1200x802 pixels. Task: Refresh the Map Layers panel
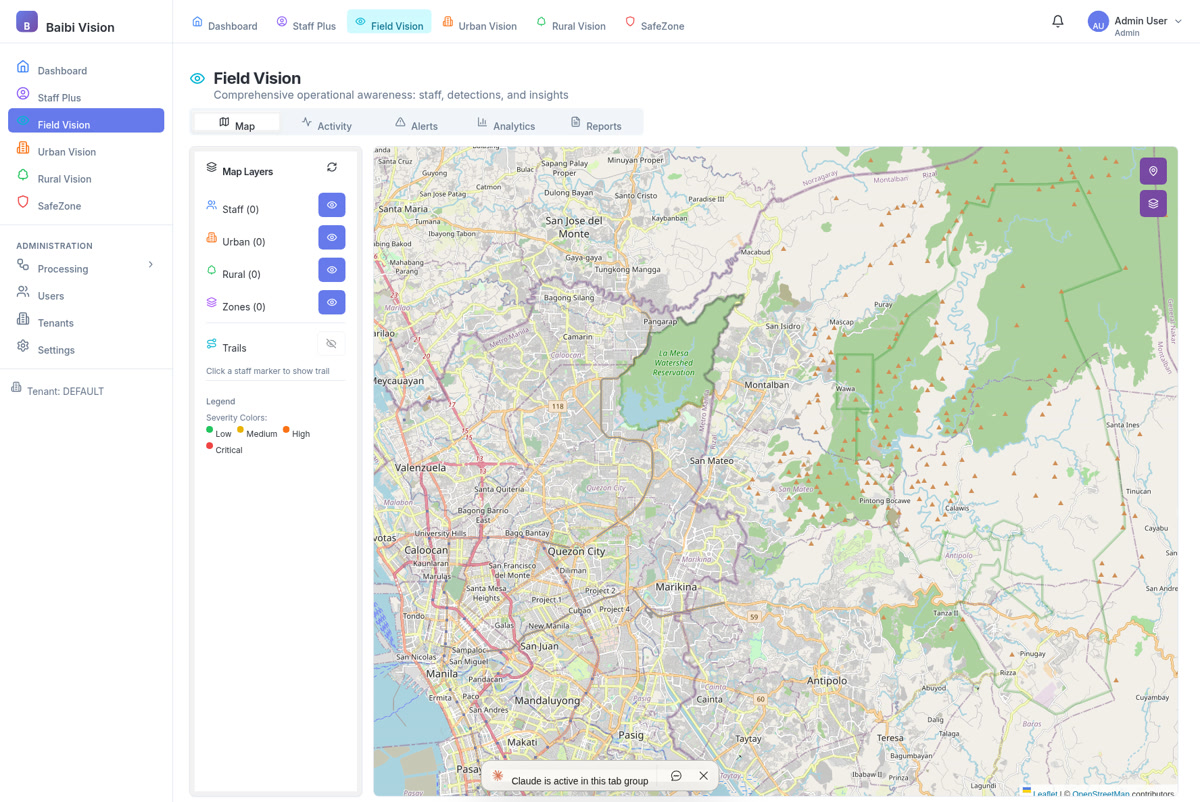click(332, 168)
